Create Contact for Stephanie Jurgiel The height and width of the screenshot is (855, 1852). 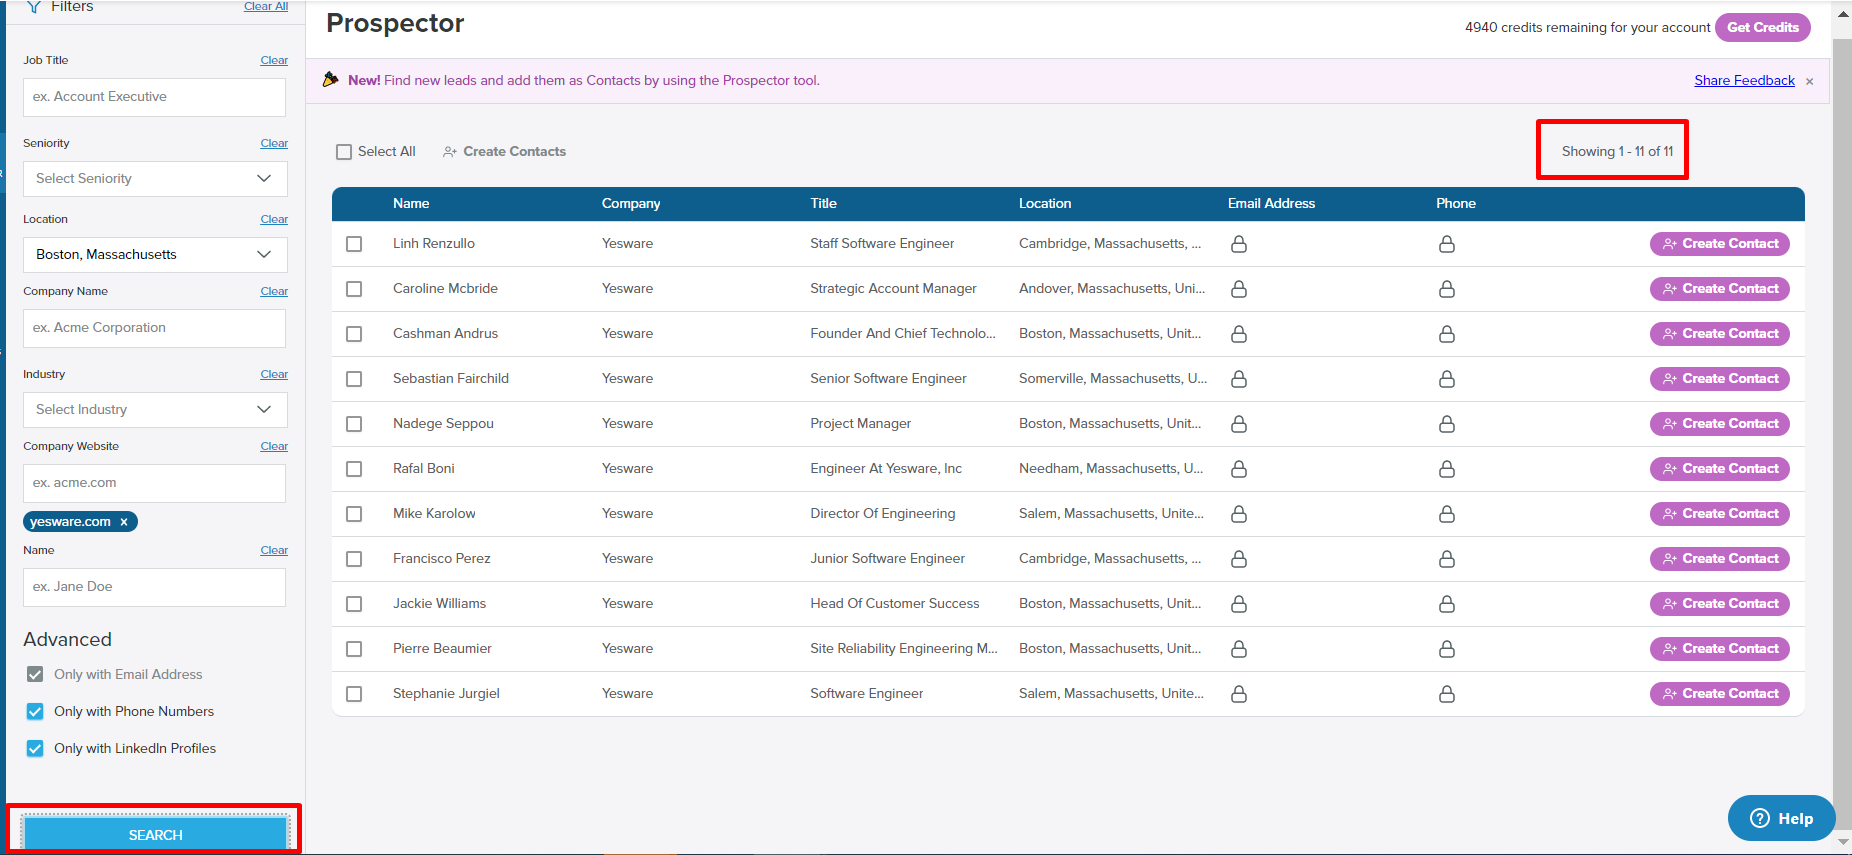[1719, 694]
